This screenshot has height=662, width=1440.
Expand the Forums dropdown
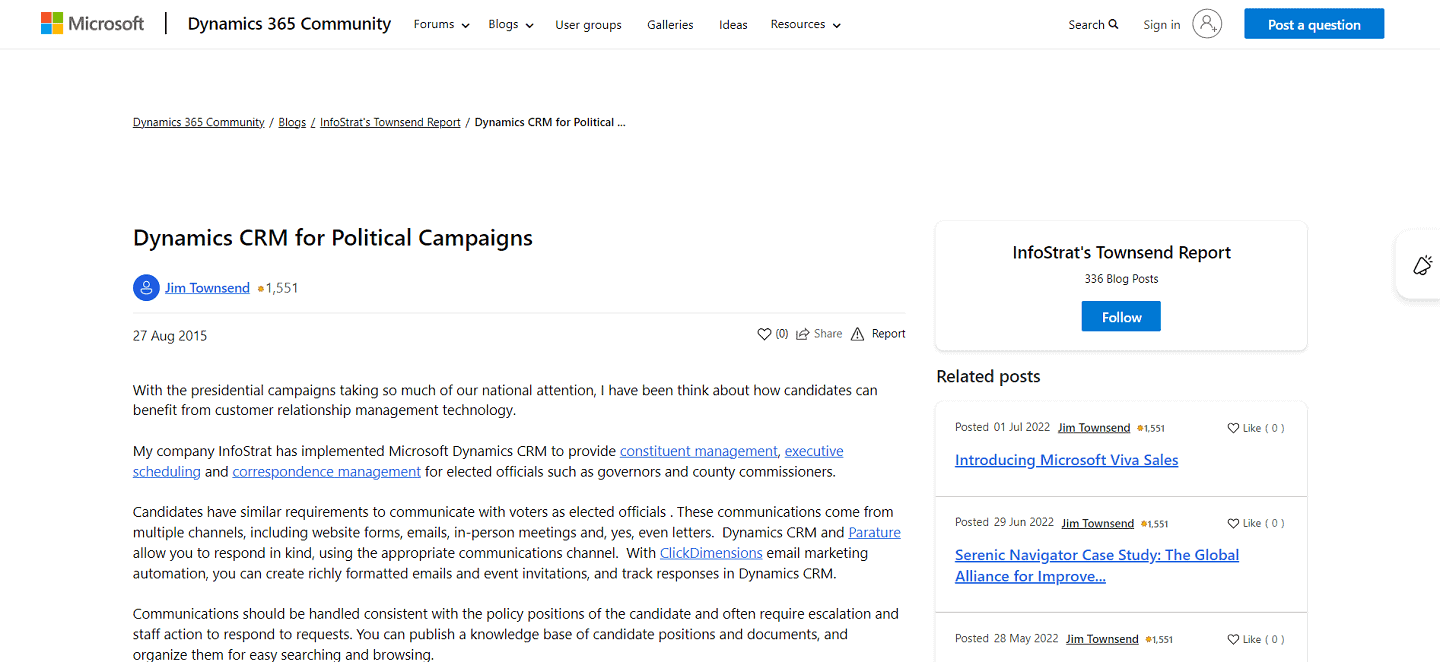pos(441,24)
